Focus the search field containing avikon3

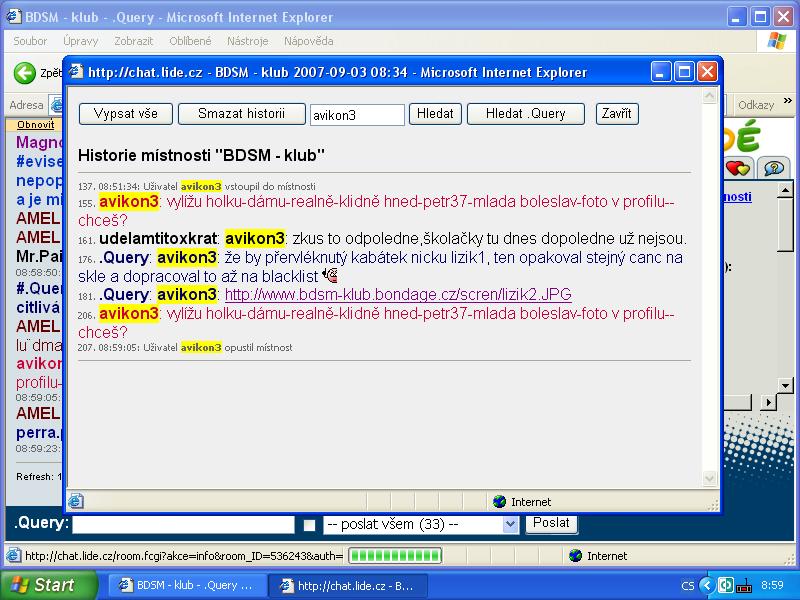pos(357,115)
